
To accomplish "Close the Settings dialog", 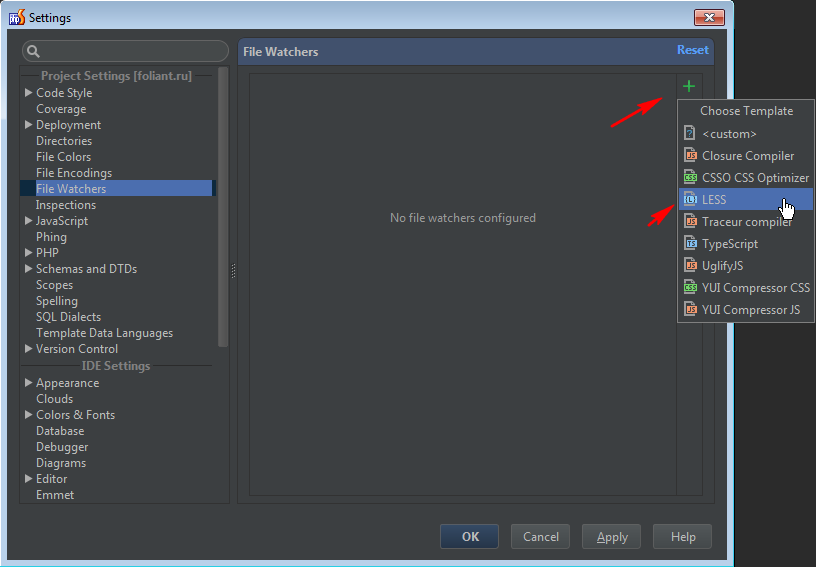I will pyautogui.click(x=709, y=18).
